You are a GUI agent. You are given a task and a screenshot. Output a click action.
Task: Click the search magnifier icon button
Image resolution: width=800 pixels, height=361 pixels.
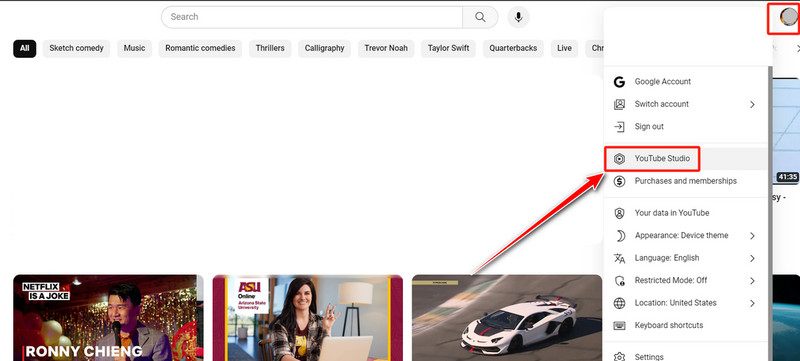pyautogui.click(x=480, y=17)
